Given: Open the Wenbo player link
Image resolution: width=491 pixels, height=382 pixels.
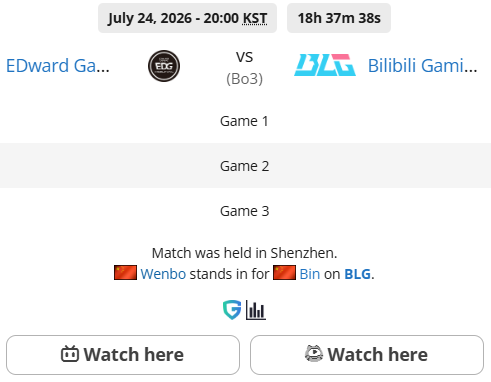Looking at the screenshot, I should click(163, 274).
